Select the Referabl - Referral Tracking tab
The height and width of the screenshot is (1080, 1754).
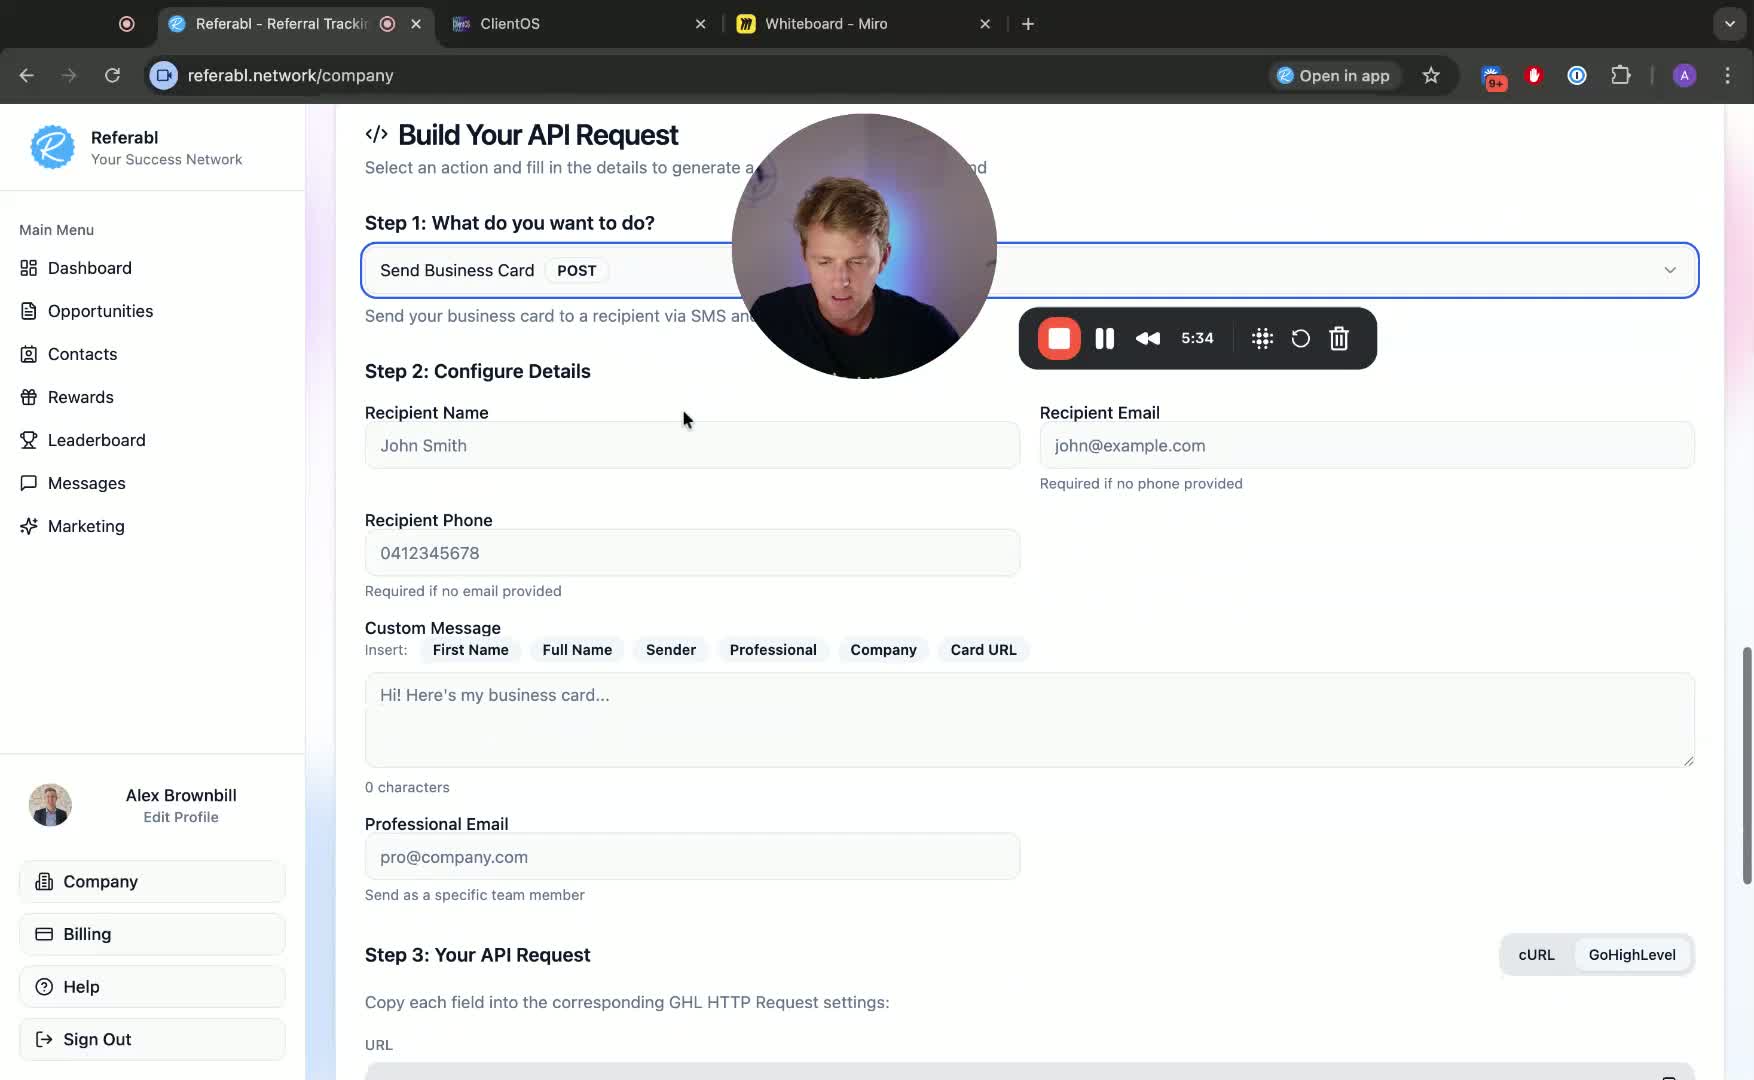point(296,24)
